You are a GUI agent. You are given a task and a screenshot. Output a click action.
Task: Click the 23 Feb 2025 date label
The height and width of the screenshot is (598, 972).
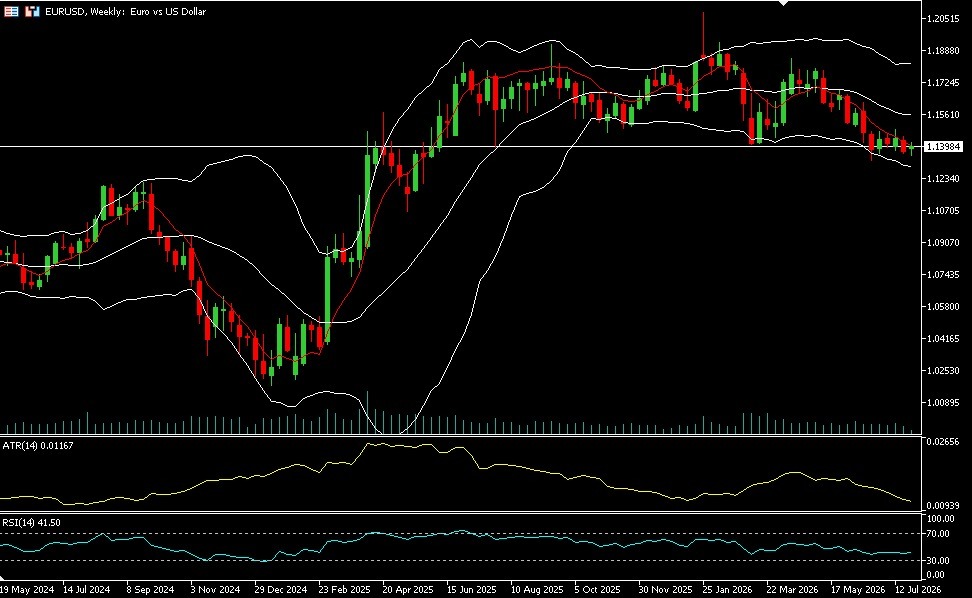pos(344,589)
